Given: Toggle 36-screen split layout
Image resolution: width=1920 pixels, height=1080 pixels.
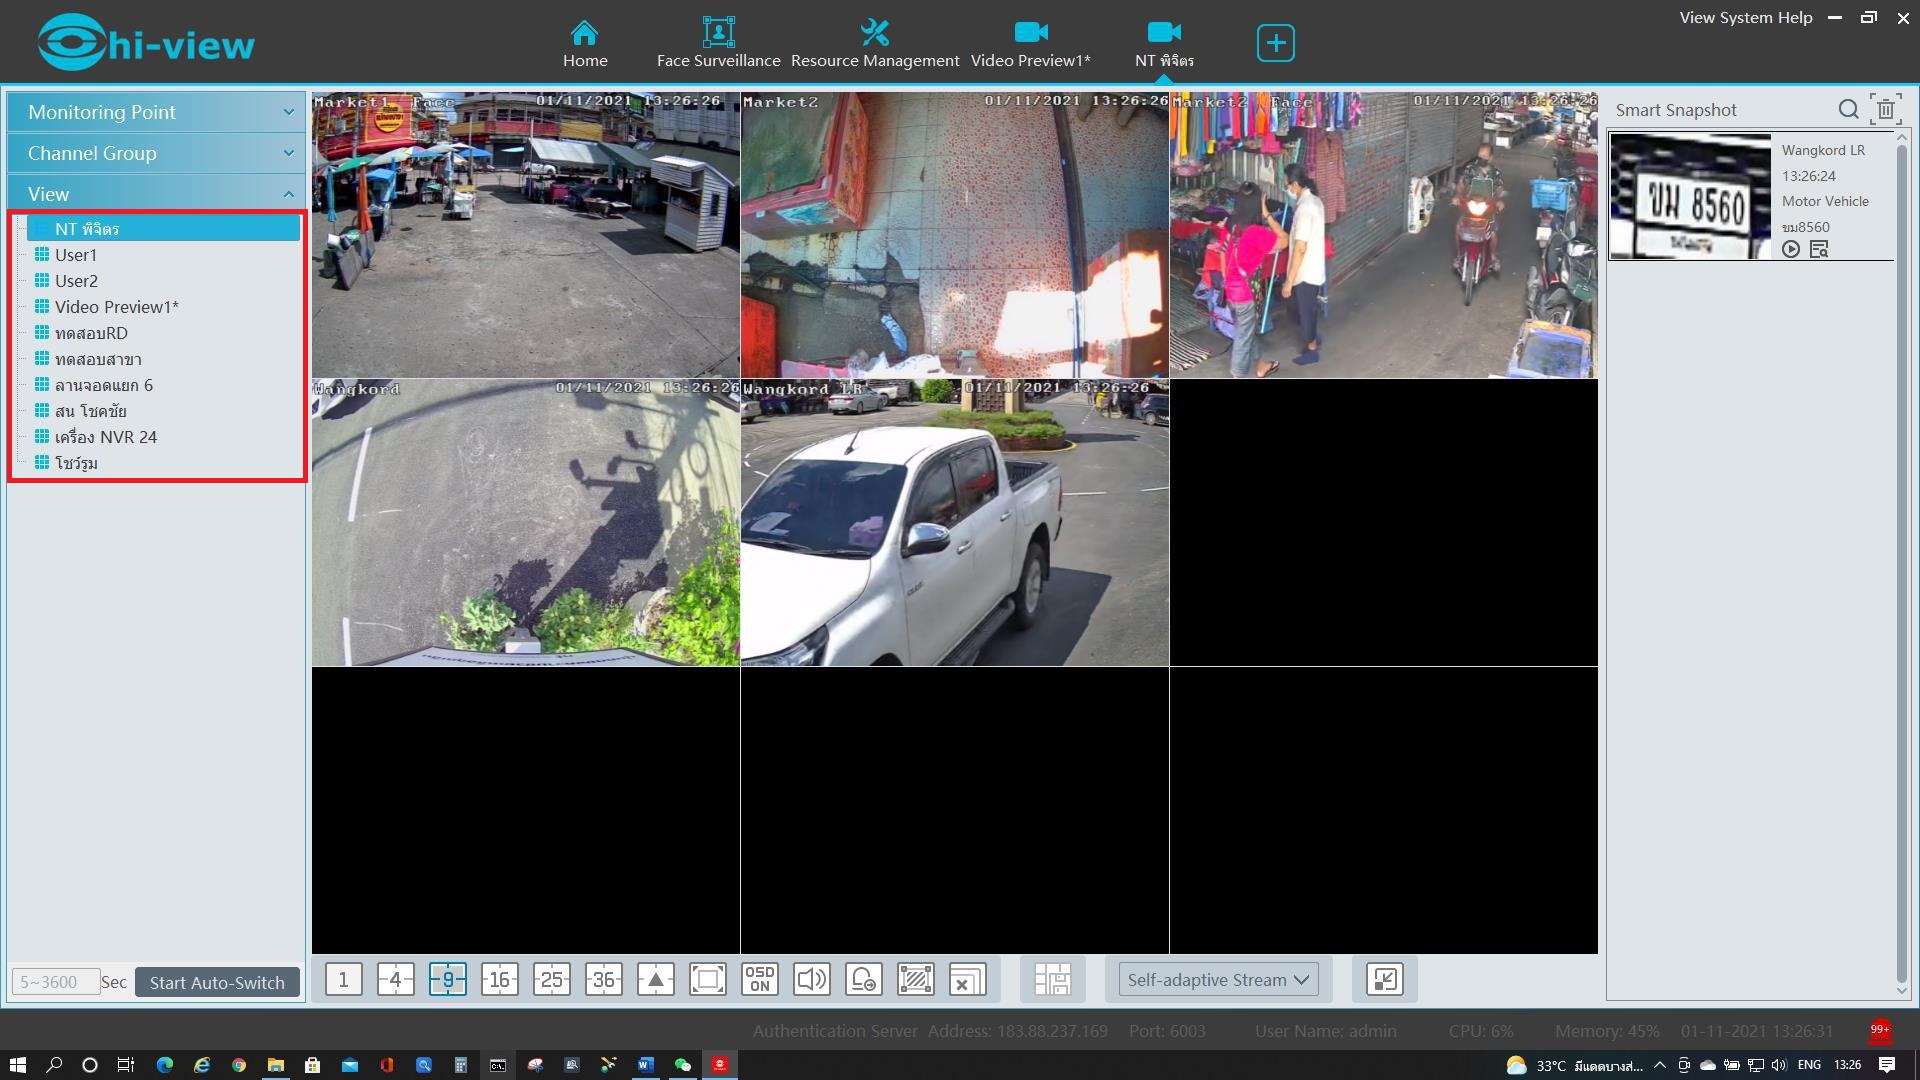Looking at the screenshot, I should (x=603, y=980).
